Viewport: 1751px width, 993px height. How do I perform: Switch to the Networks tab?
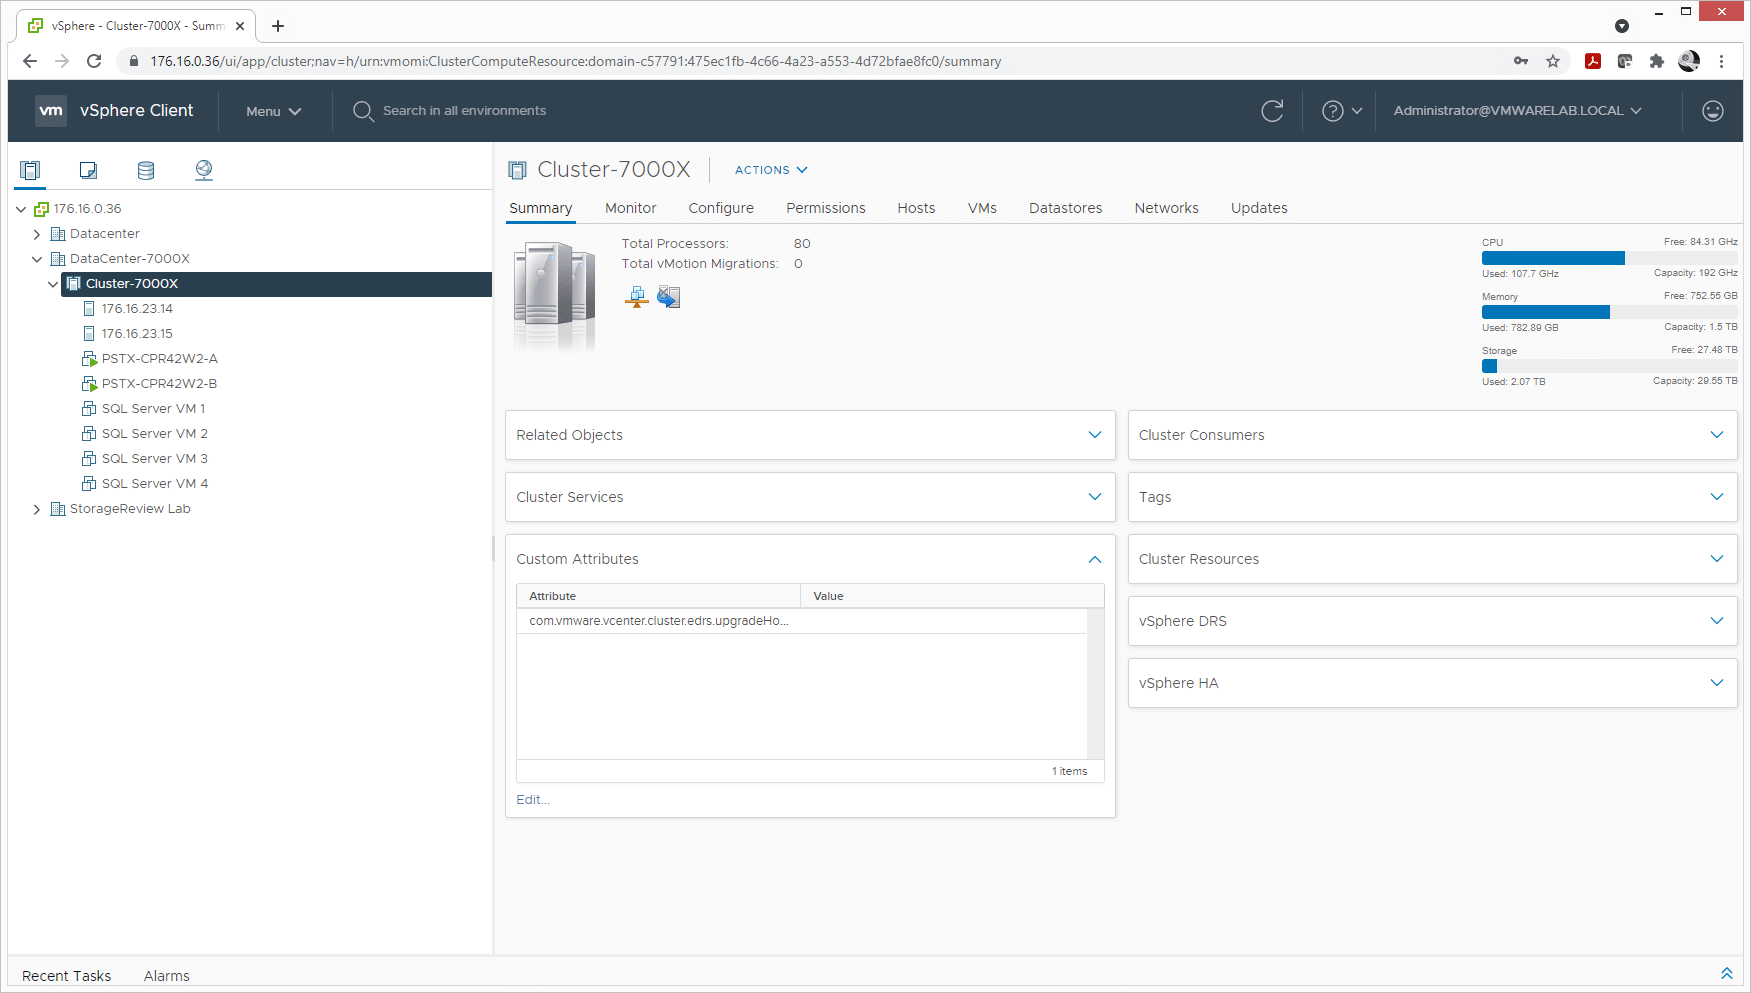[1166, 208]
